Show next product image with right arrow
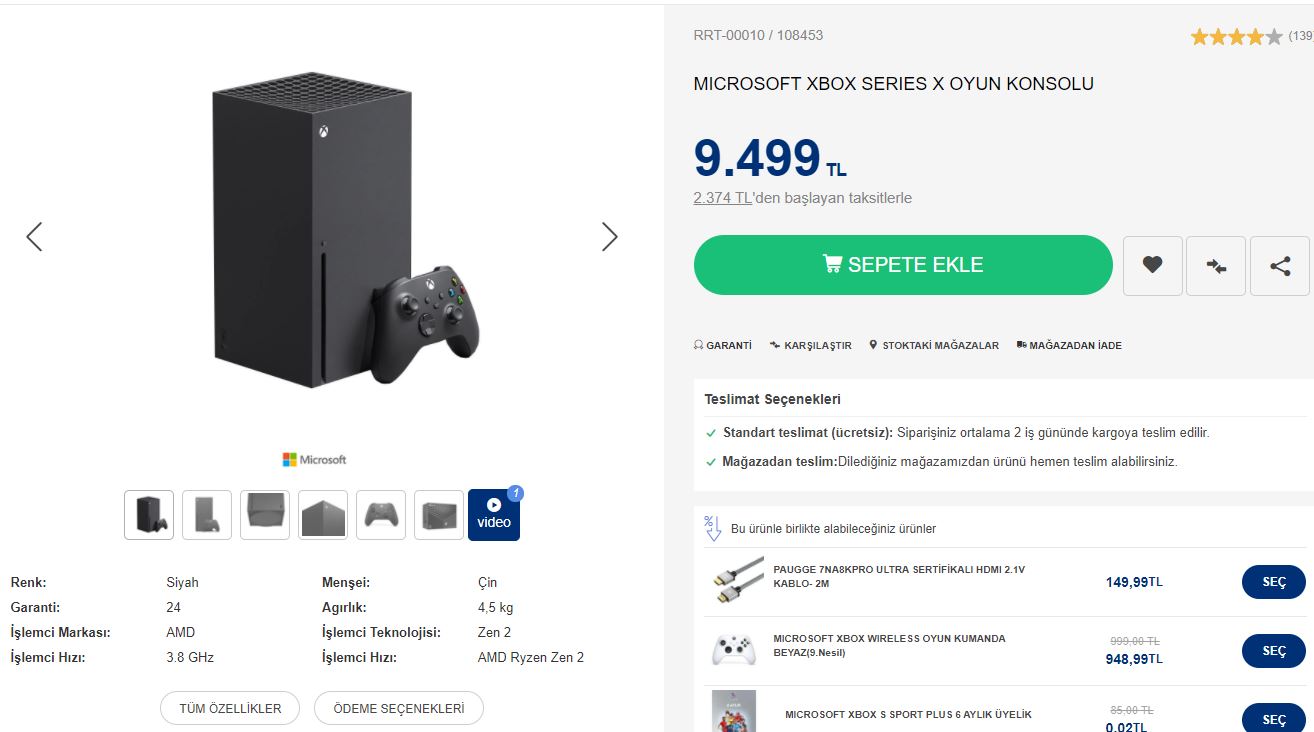The image size is (1314, 732). click(609, 237)
